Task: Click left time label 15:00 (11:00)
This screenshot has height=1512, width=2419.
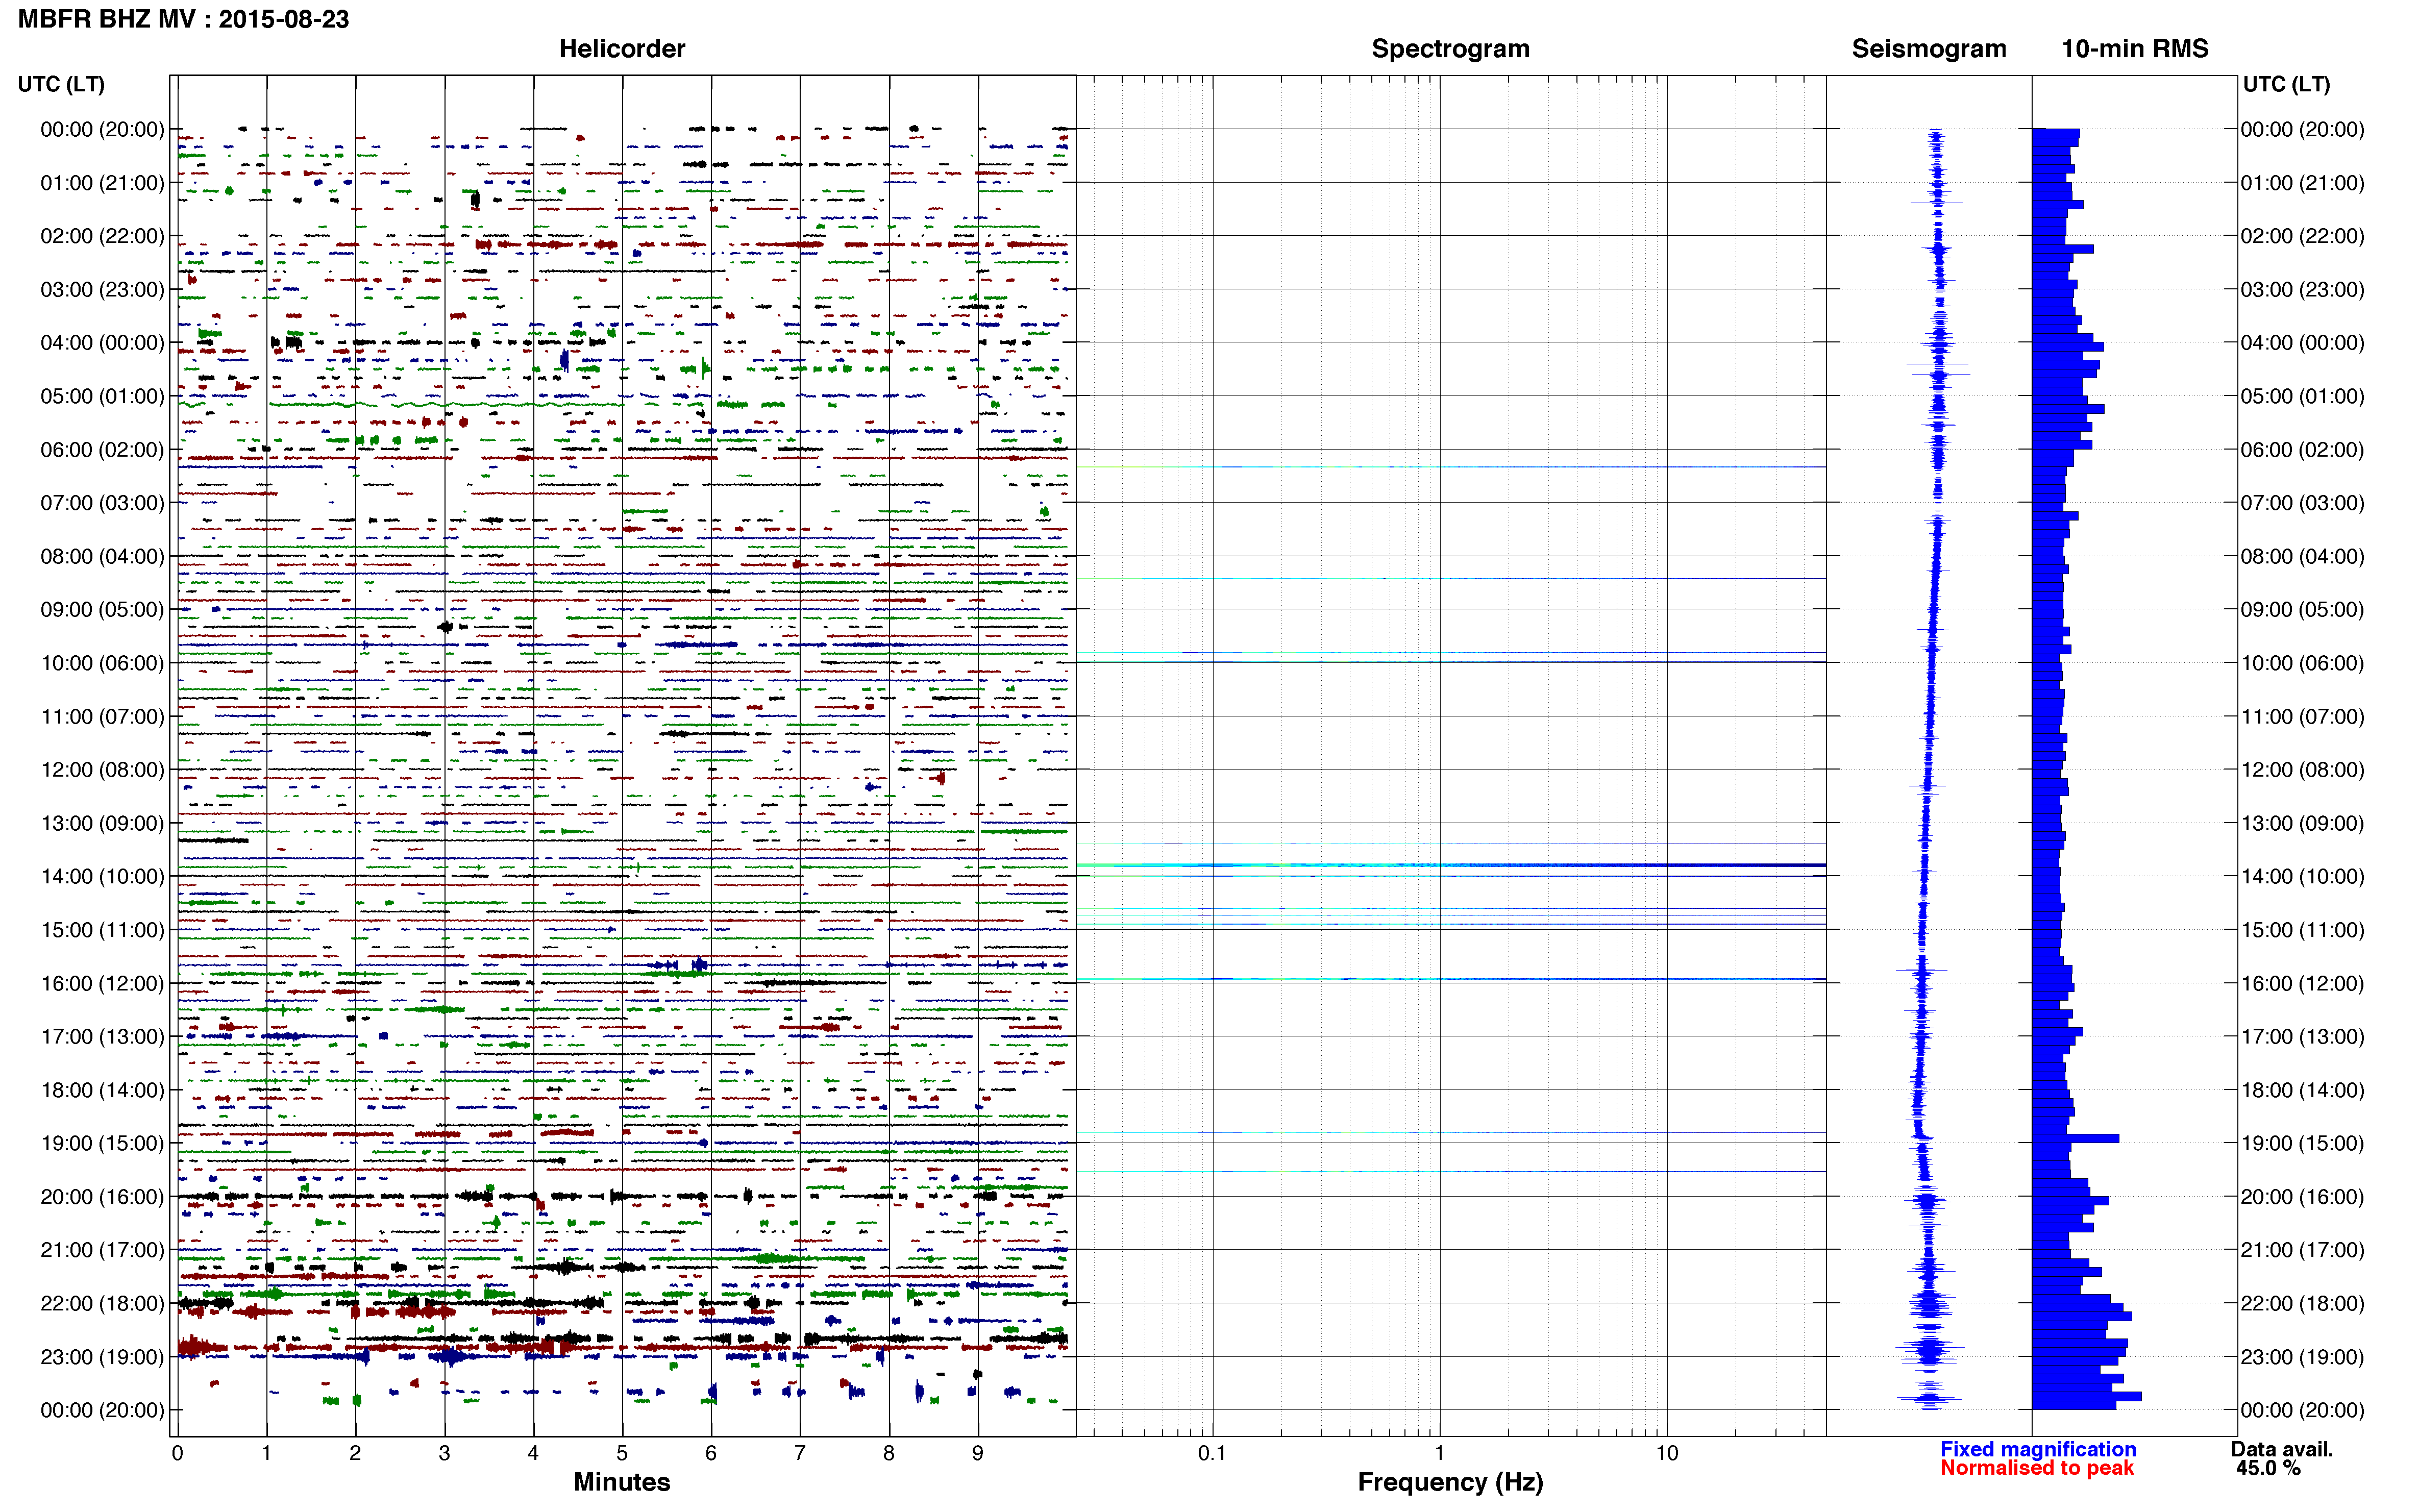Action: coord(102,930)
